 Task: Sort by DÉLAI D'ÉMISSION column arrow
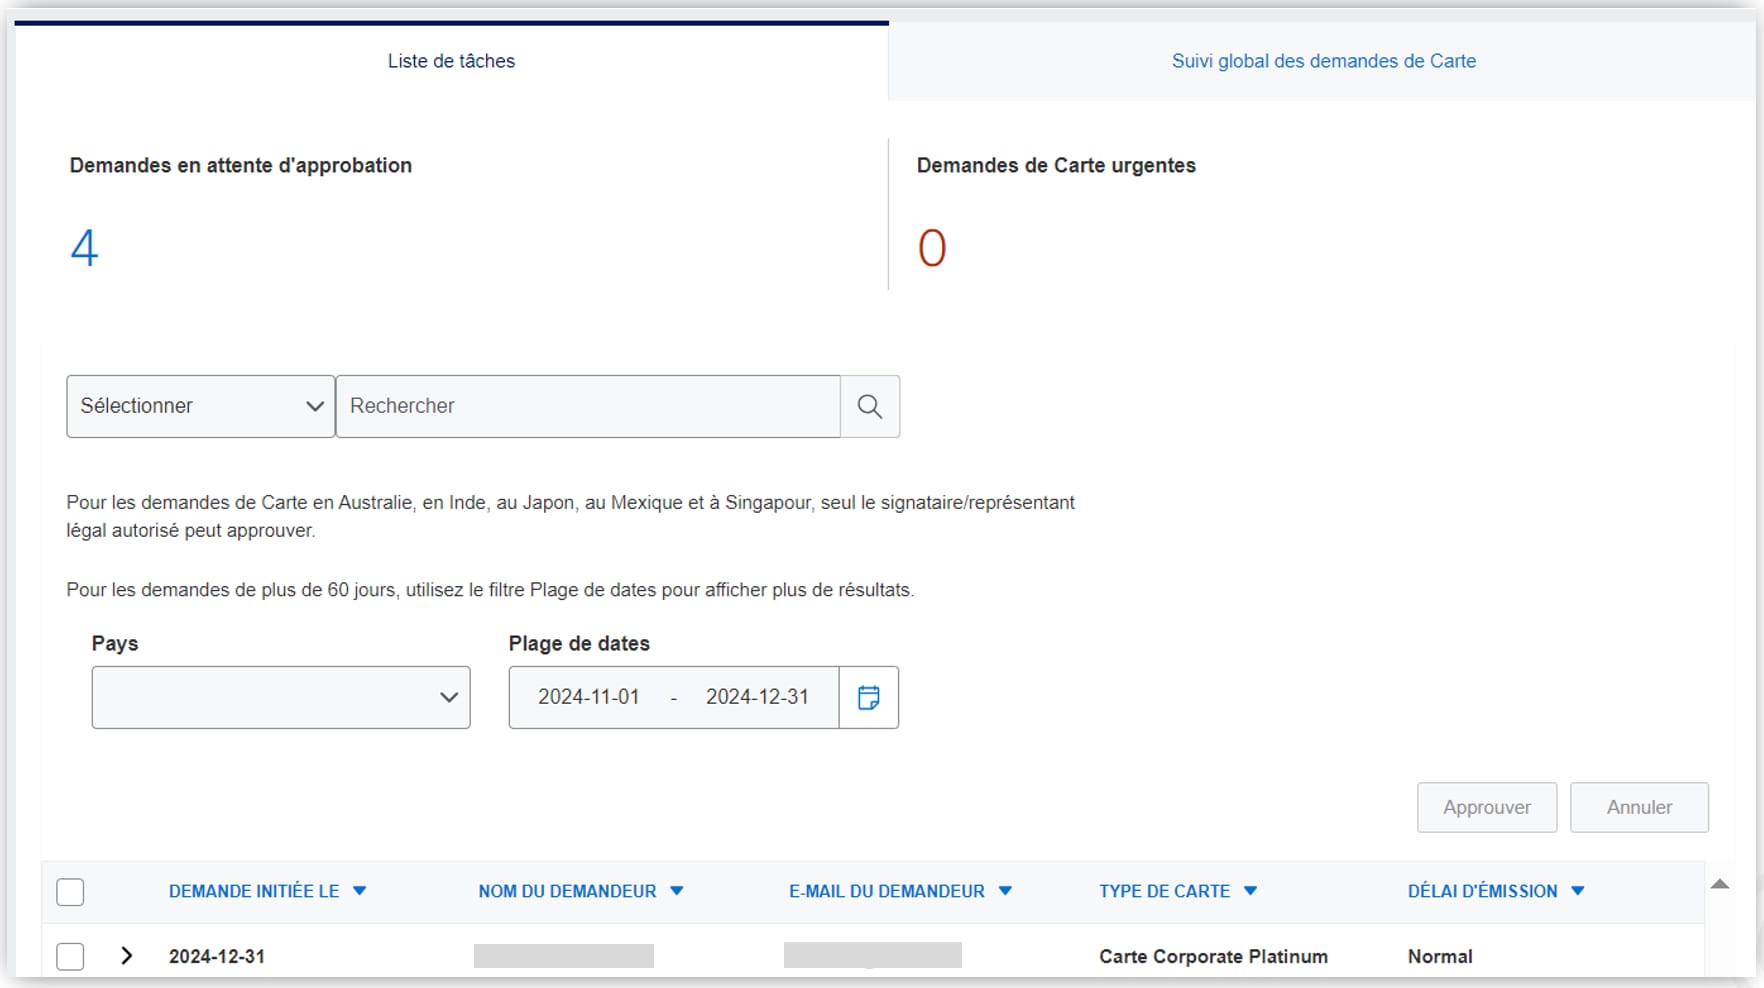point(1579,891)
